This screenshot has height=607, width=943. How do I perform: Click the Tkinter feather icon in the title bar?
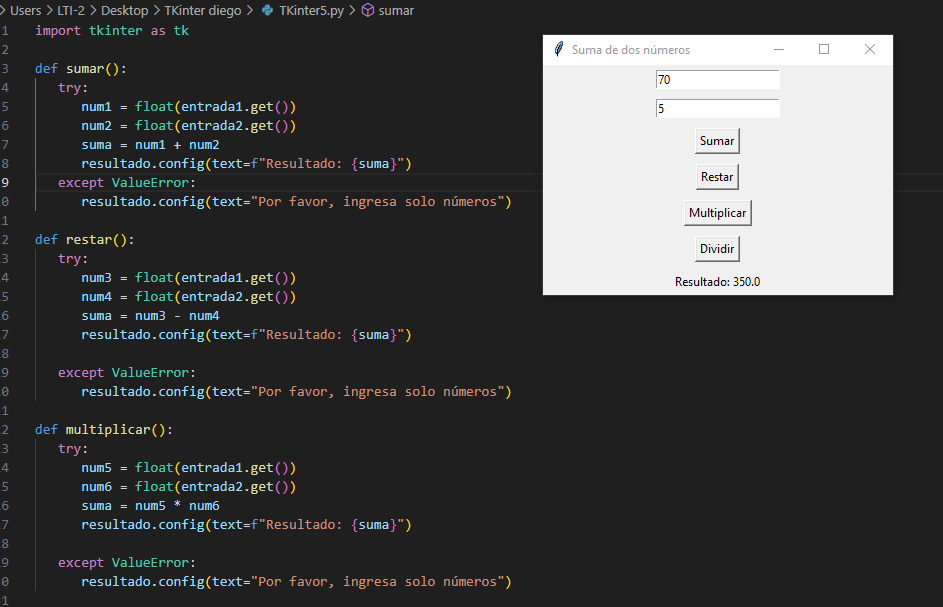(x=559, y=50)
